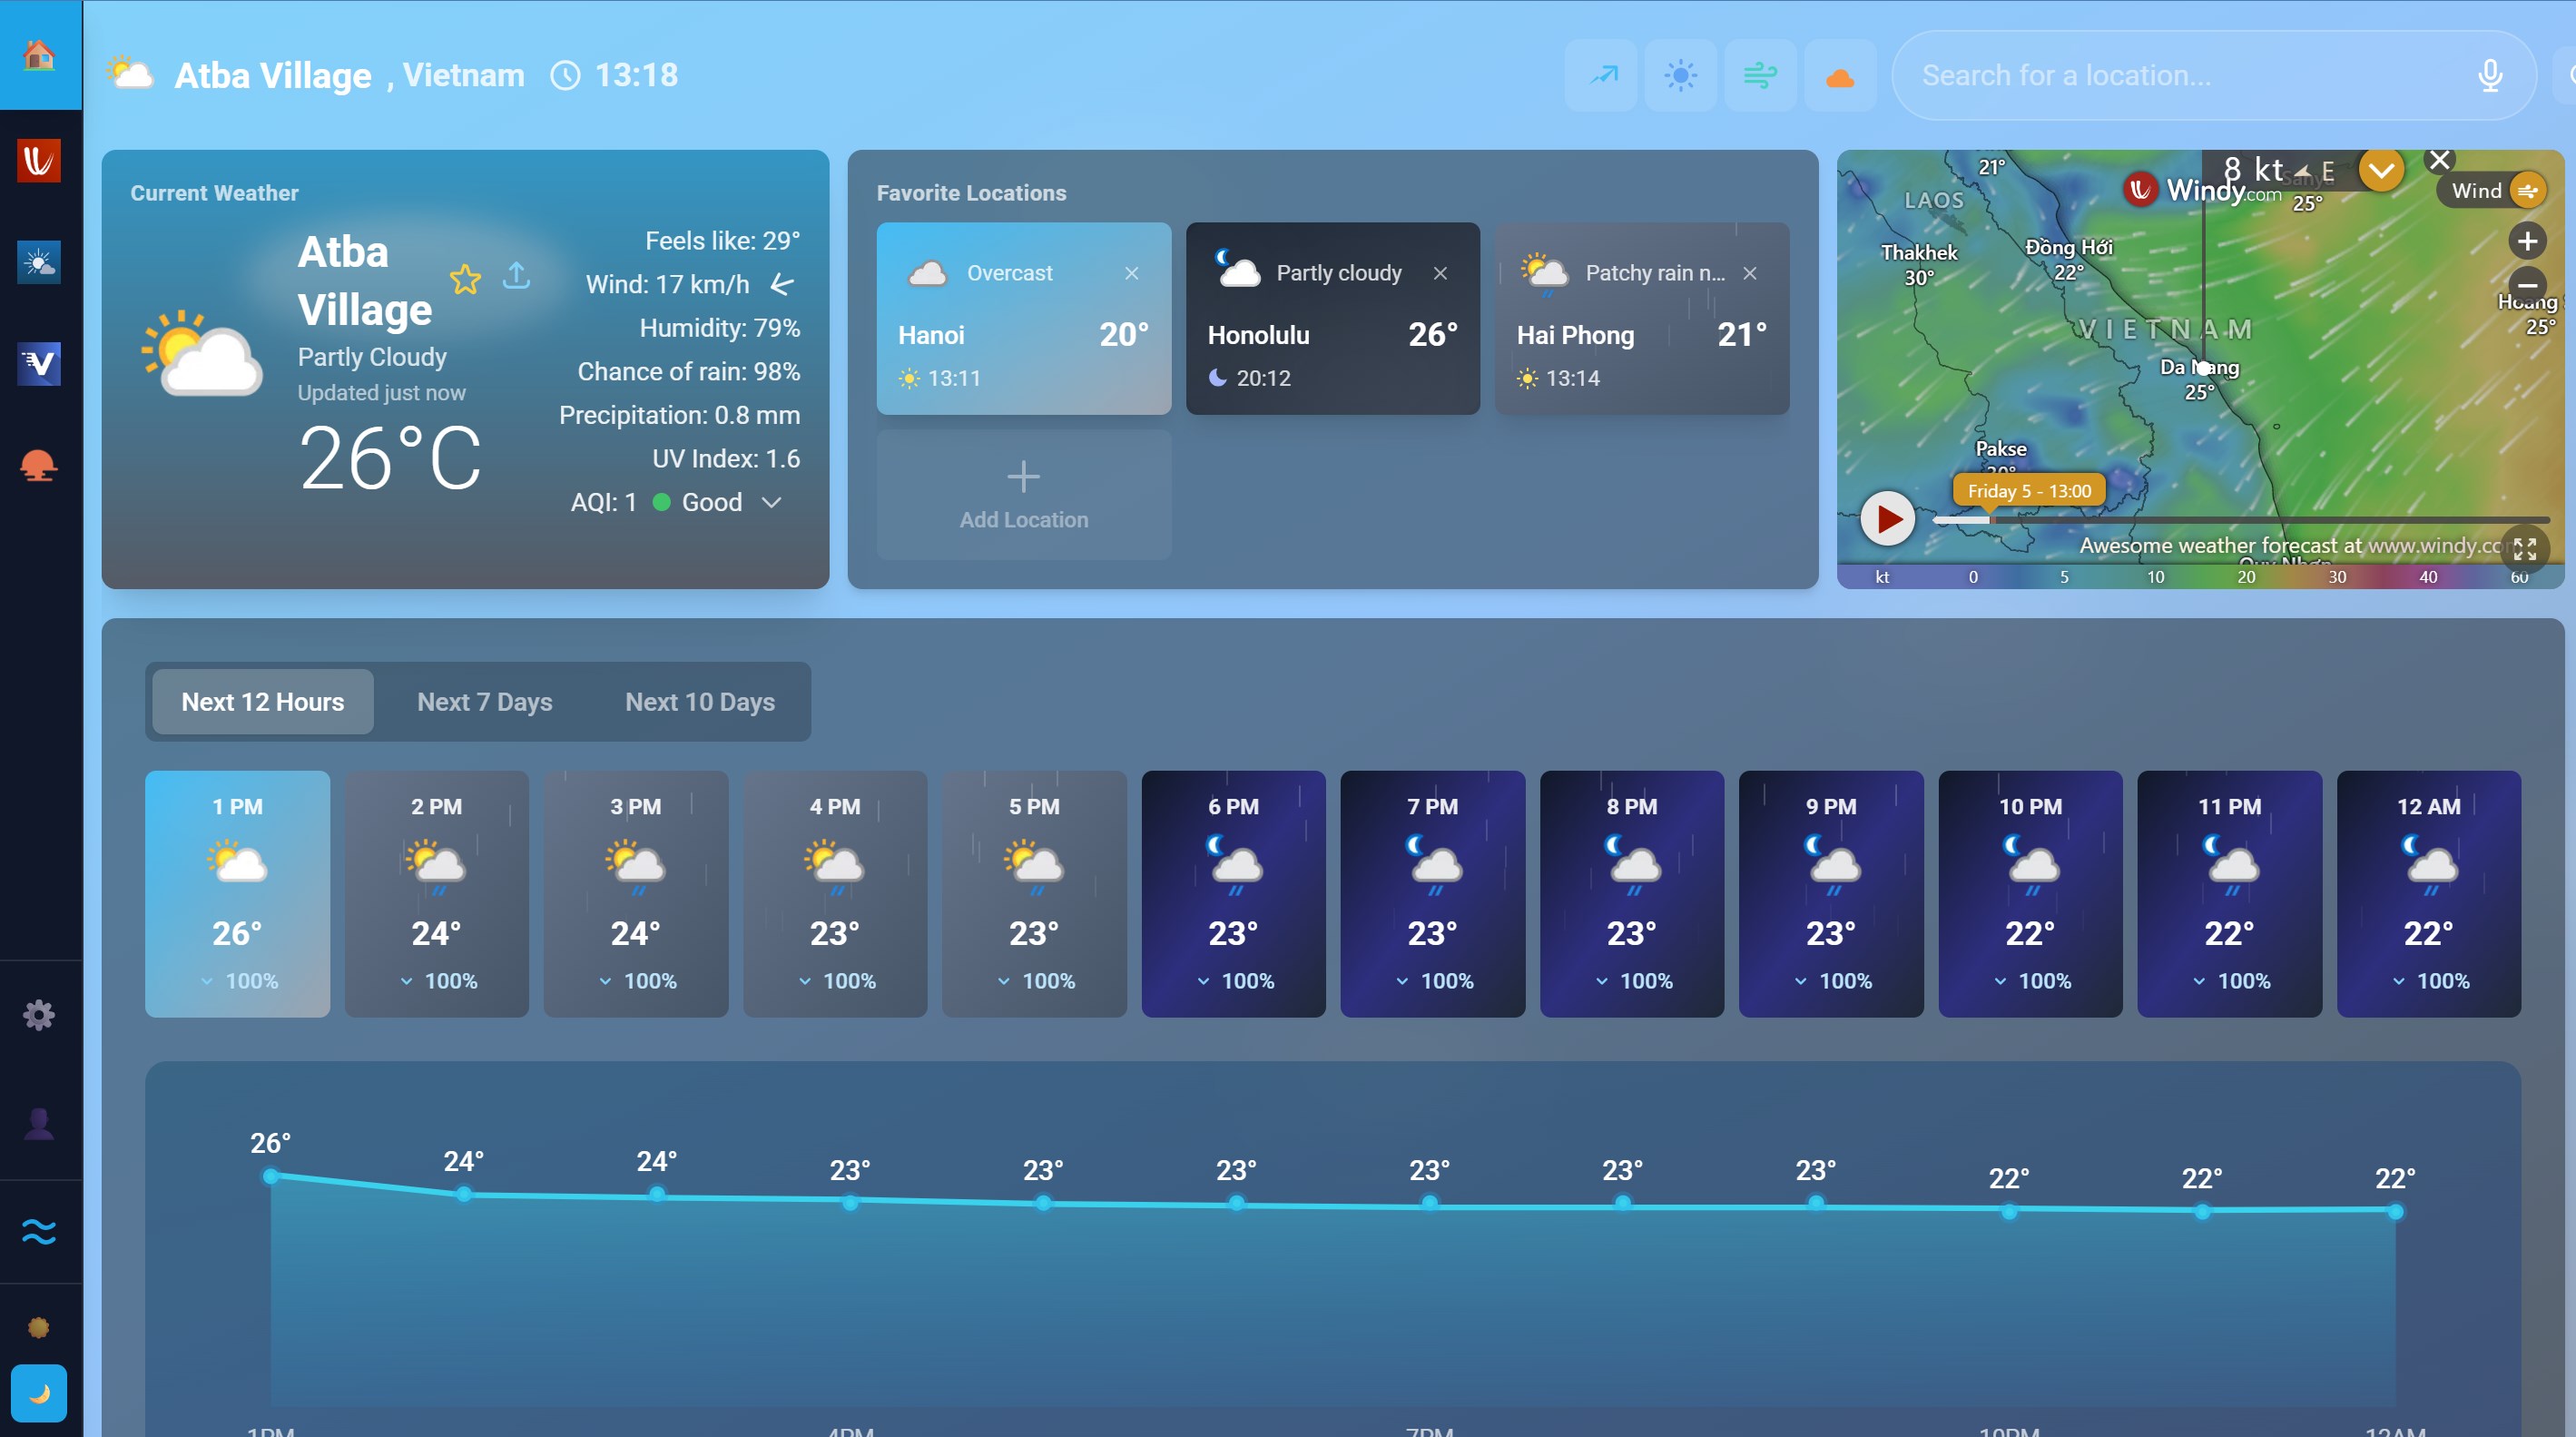
Task: Select the wind layer icon in the top toolbar
Action: click(x=1760, y=75)
